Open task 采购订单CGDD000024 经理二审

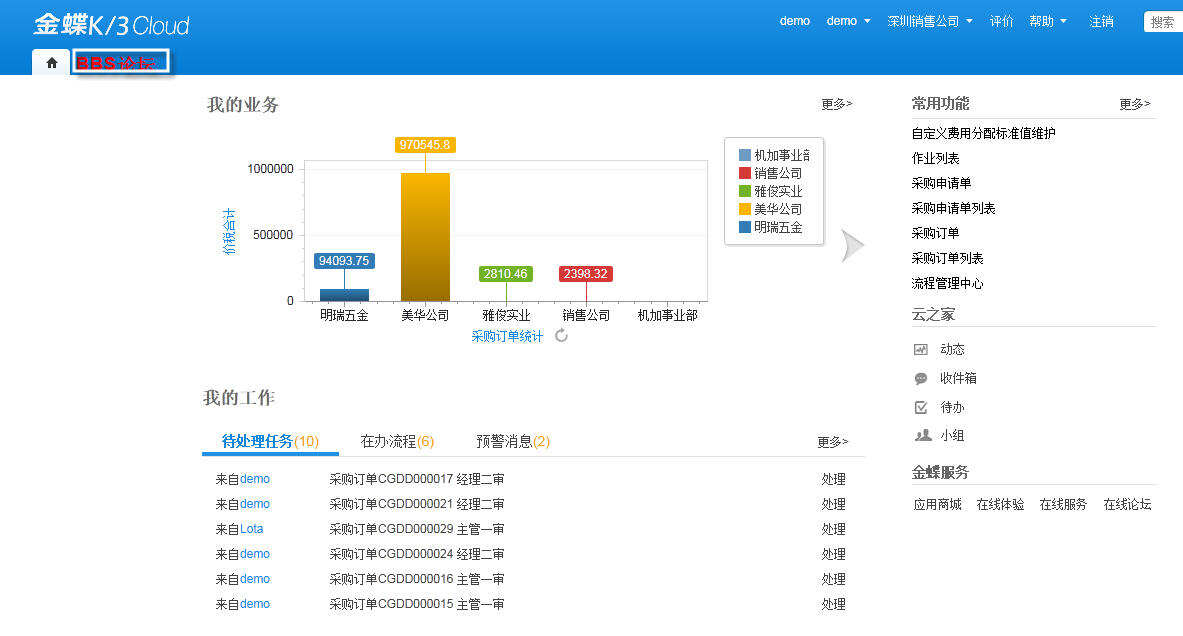click(x=416, y=555)
